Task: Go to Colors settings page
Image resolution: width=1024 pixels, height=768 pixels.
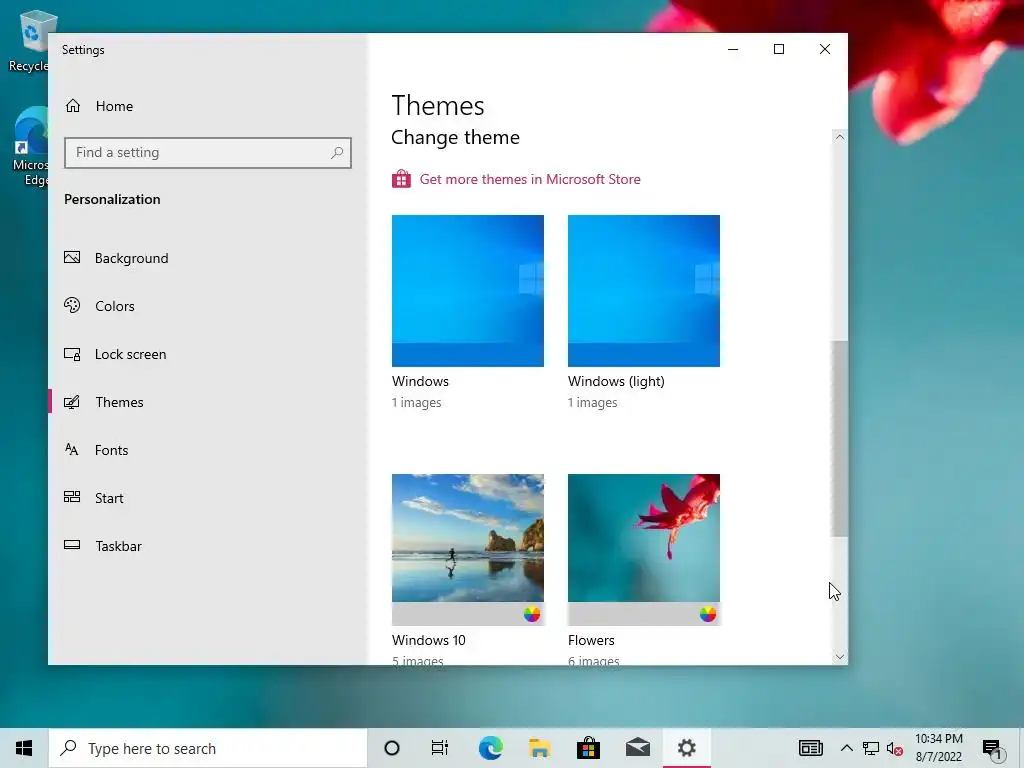Action: click(x=115, y=306)
